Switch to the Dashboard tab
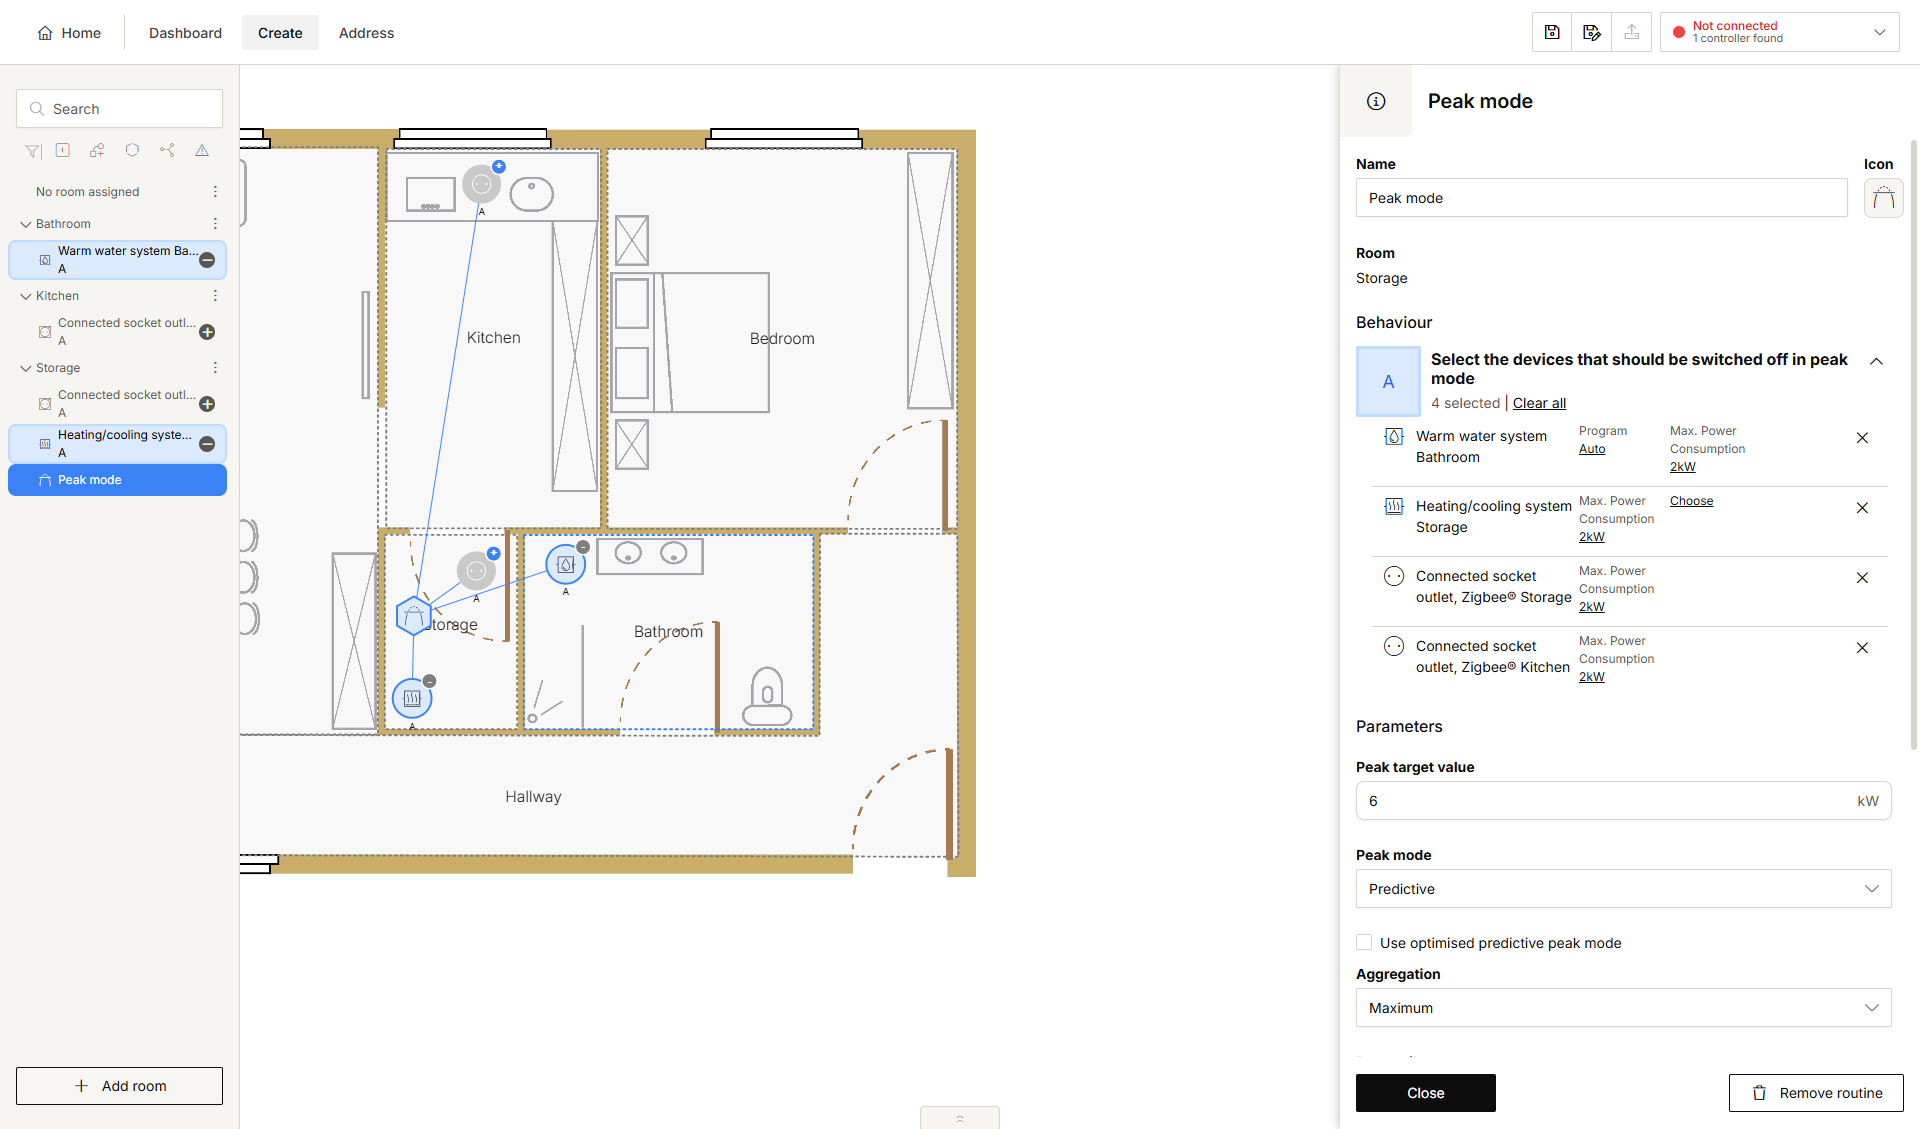This screenshot has width=1920, height=1129. pos(185,33)
